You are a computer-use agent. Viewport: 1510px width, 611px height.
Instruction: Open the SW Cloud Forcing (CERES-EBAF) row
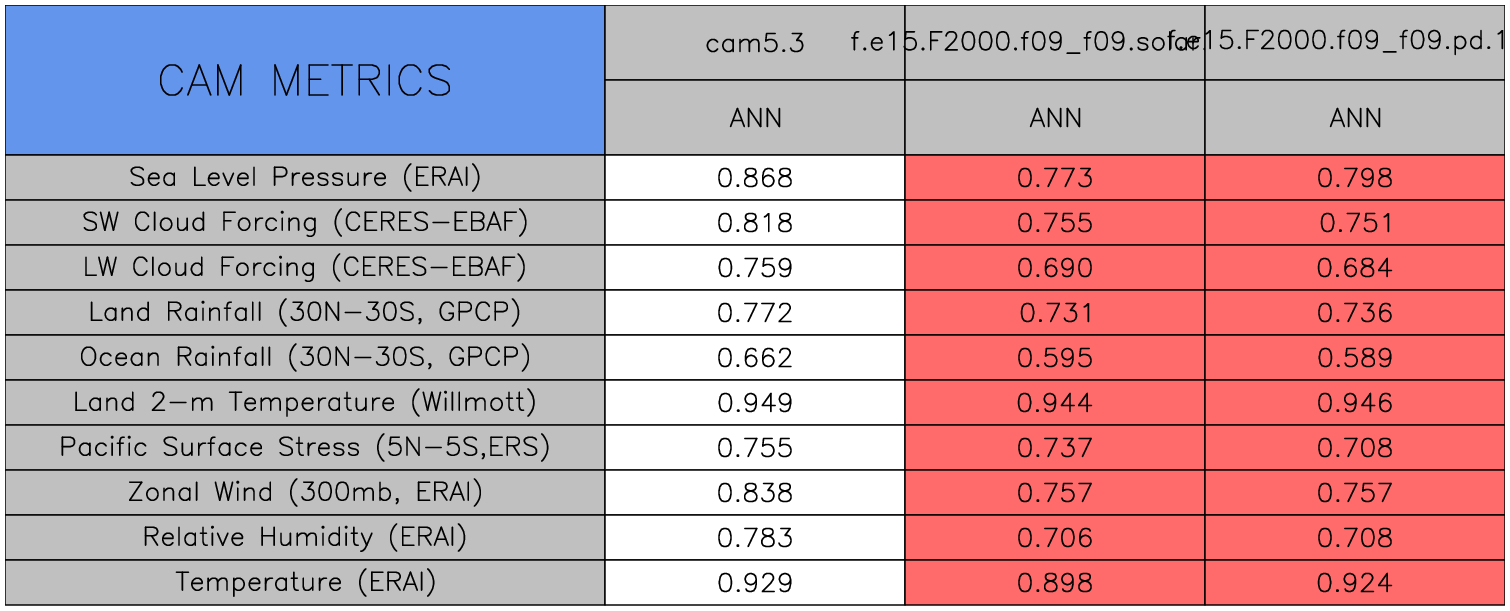(305, 222)
